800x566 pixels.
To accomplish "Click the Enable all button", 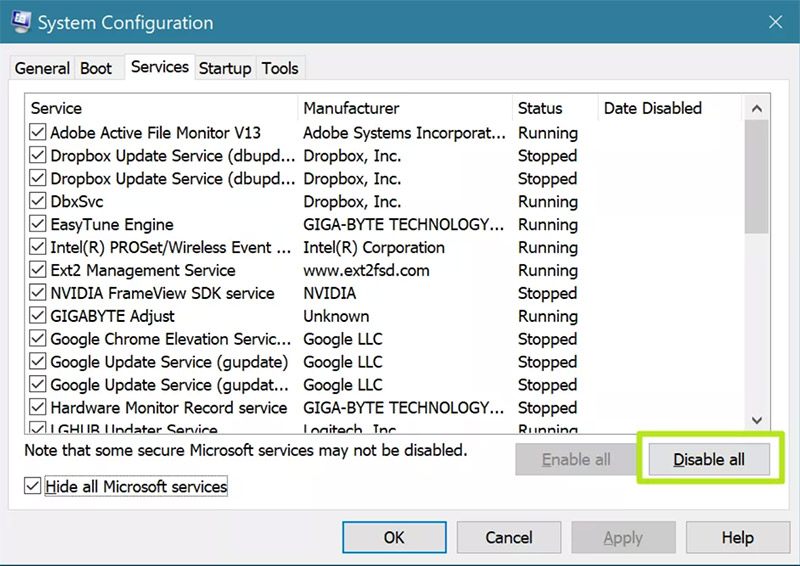I will (x=576, y=459).
